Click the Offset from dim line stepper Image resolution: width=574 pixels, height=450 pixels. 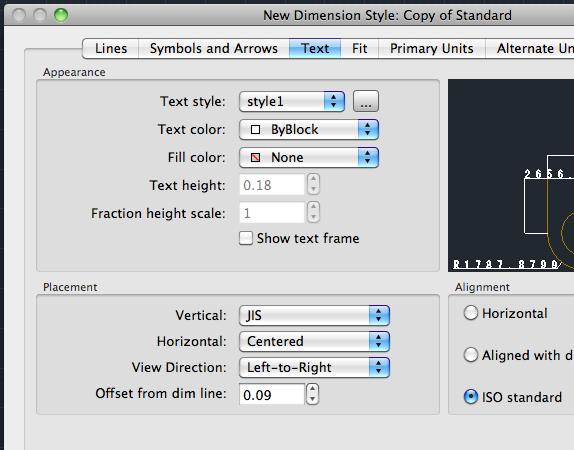(313, 394)
